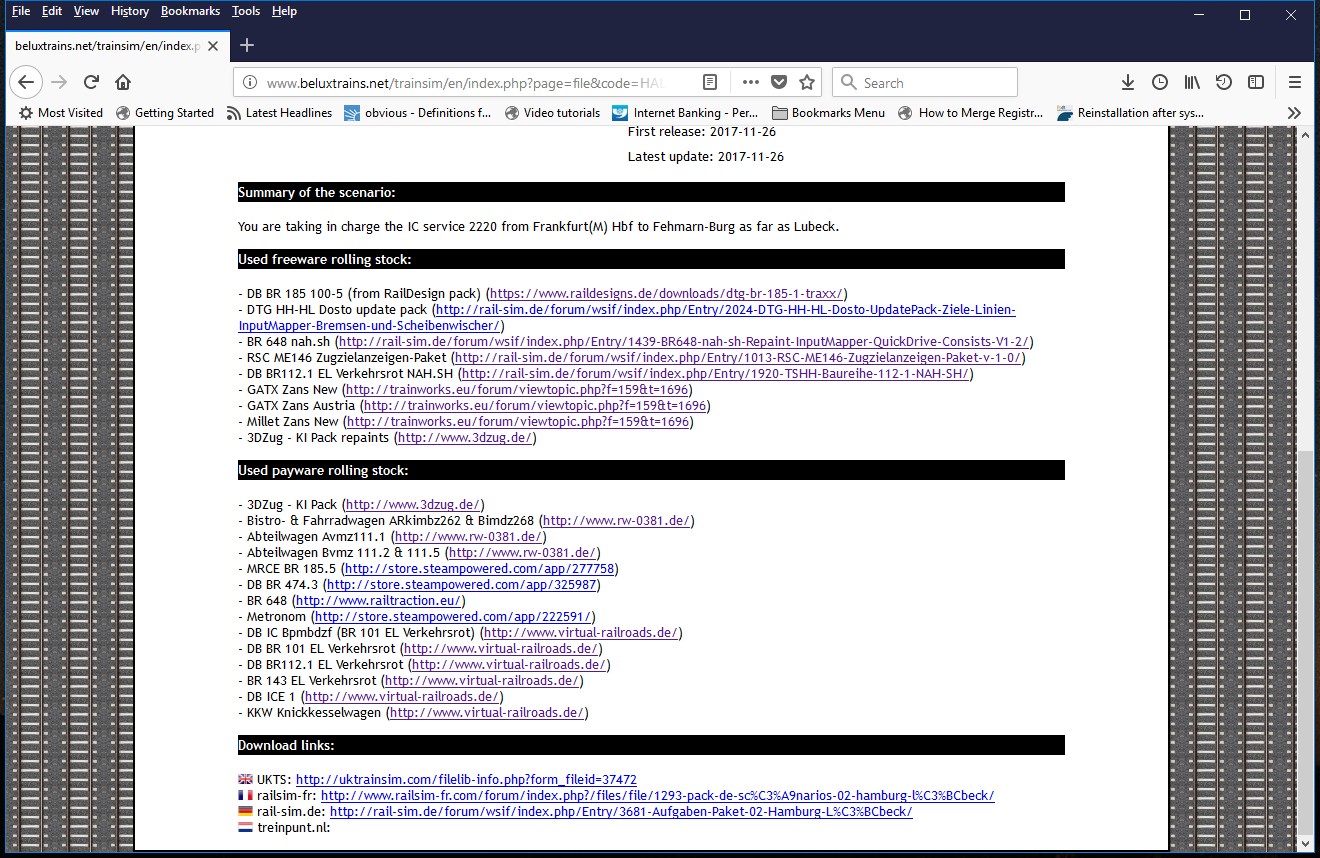Open the Internet Banking bookmark
1320x858 pixels.
point(686,113)
